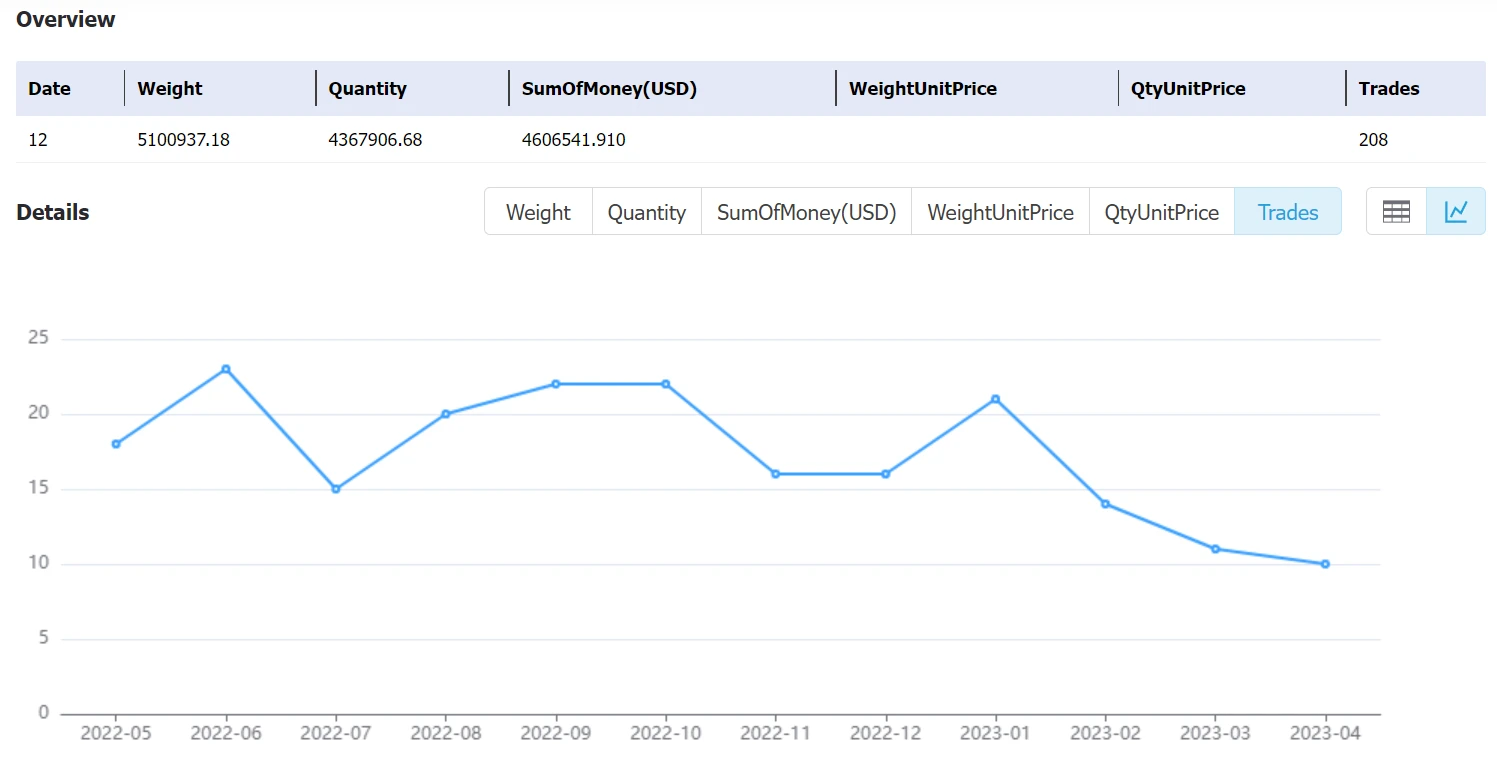Select the Weight tab

(x=538, y=212)
